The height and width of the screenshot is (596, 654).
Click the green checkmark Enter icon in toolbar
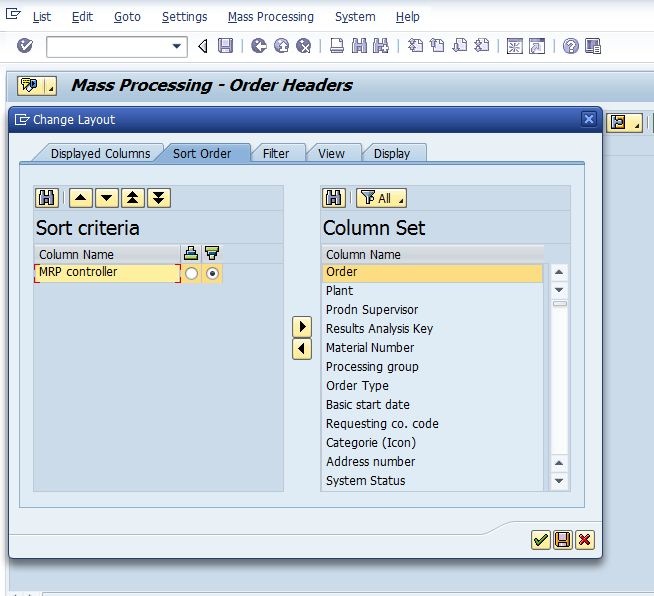pyautogui.click(x=25, y=45)
